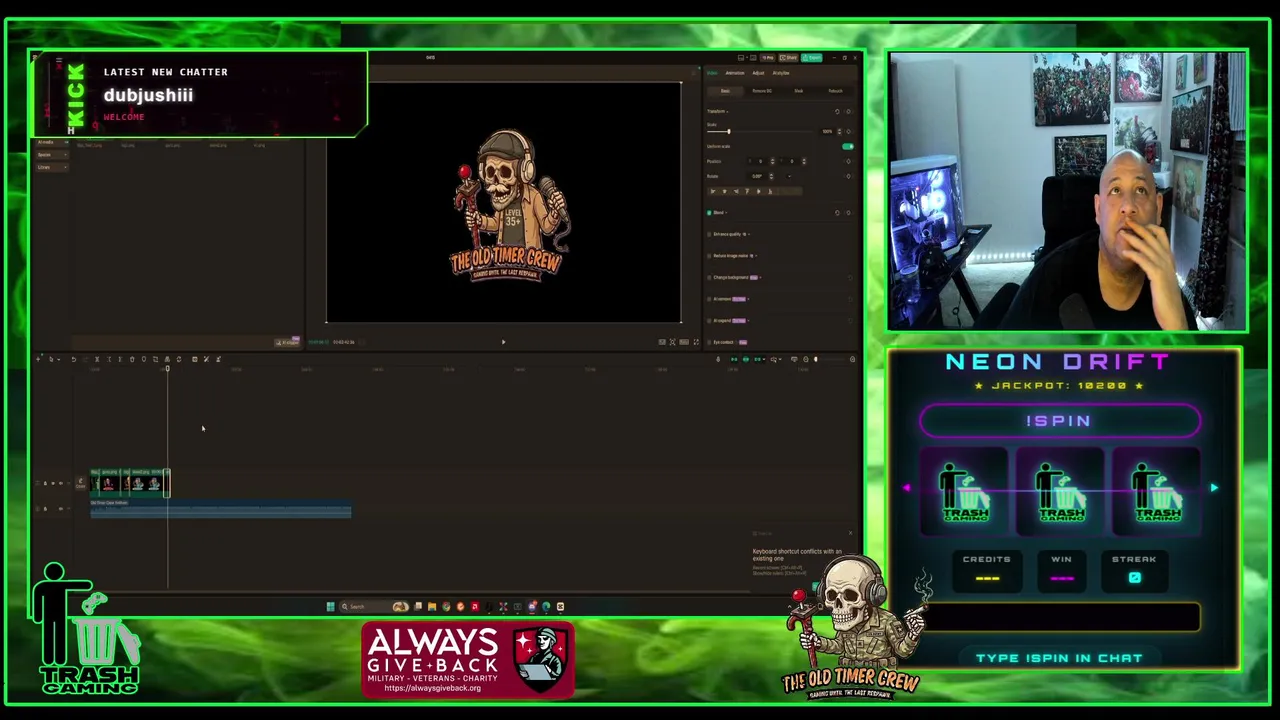This screenshot has height=720, width=1280.
Task: Click the Position X value field
Action: click(760, 161)
